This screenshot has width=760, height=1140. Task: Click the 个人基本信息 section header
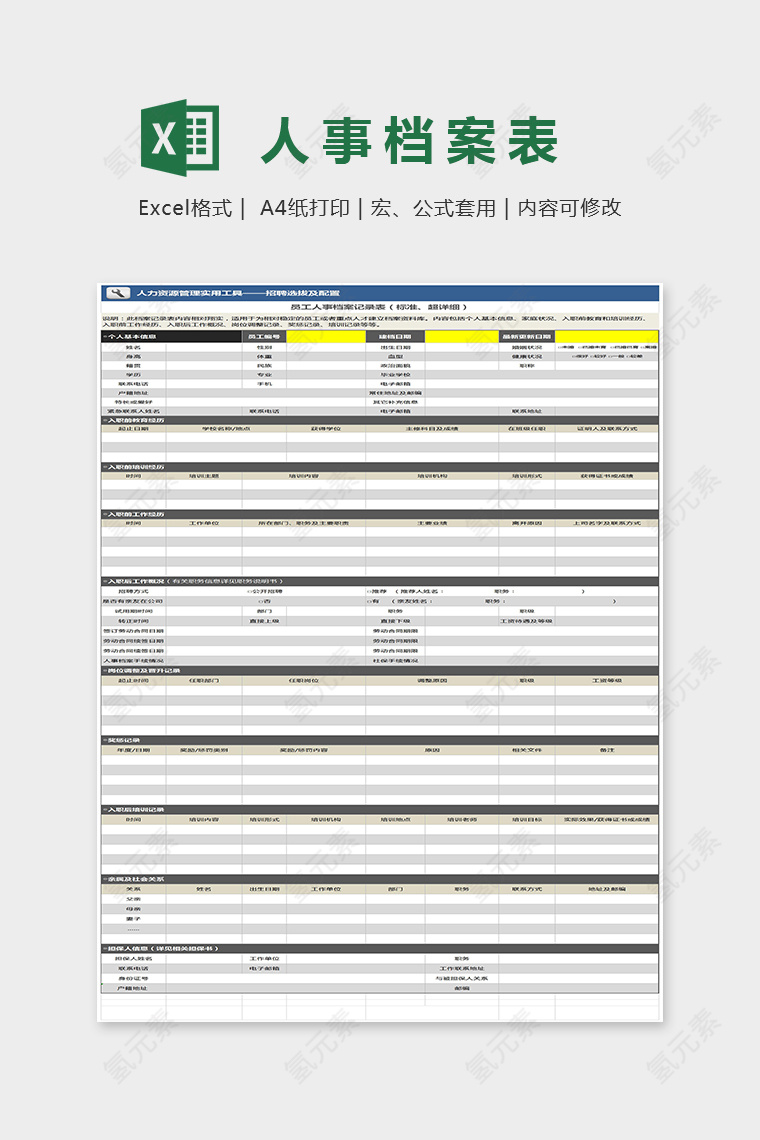[172, 337]
